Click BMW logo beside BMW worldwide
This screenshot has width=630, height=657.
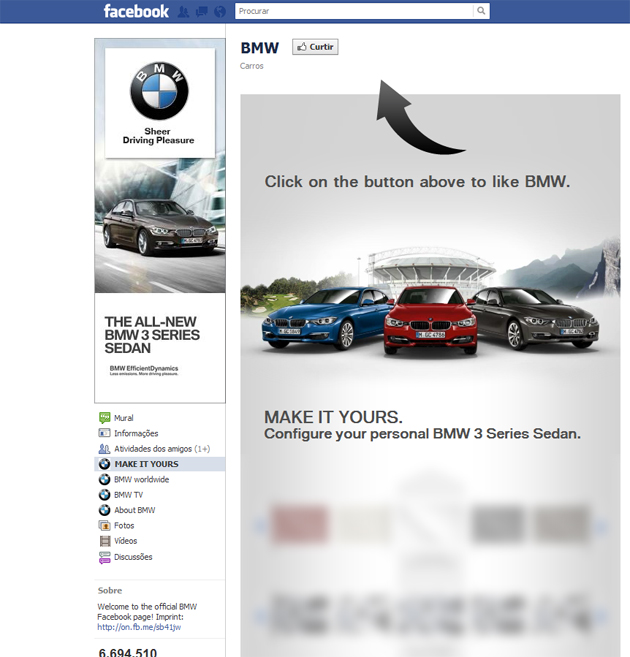(104, 479)
